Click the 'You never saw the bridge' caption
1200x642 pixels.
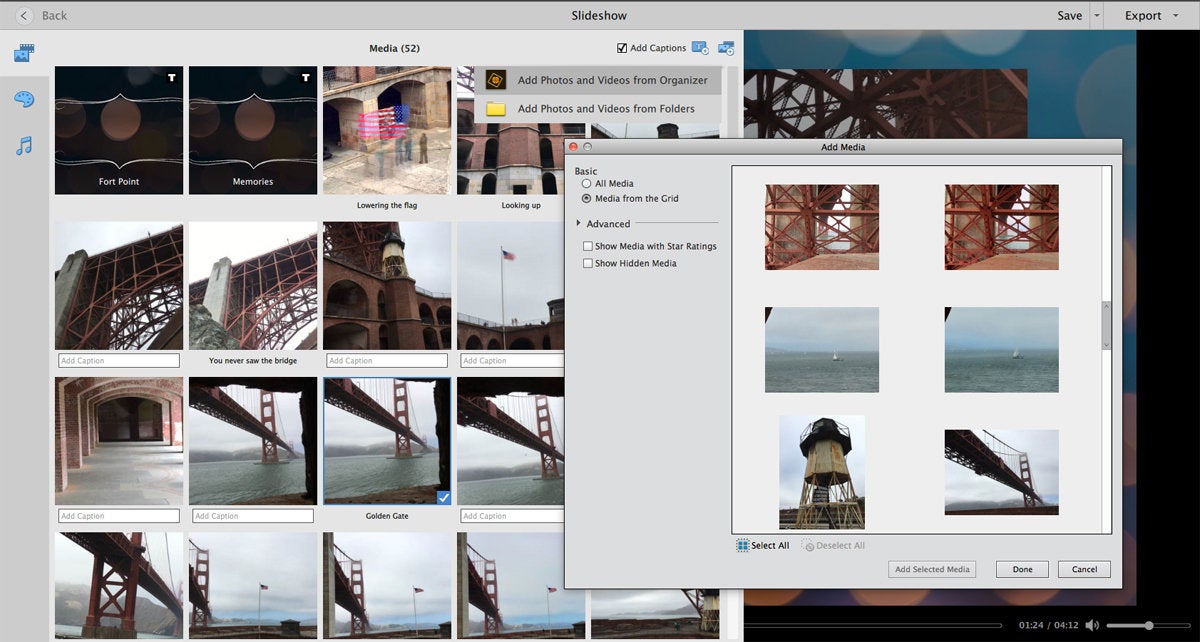tap(253, 361)
